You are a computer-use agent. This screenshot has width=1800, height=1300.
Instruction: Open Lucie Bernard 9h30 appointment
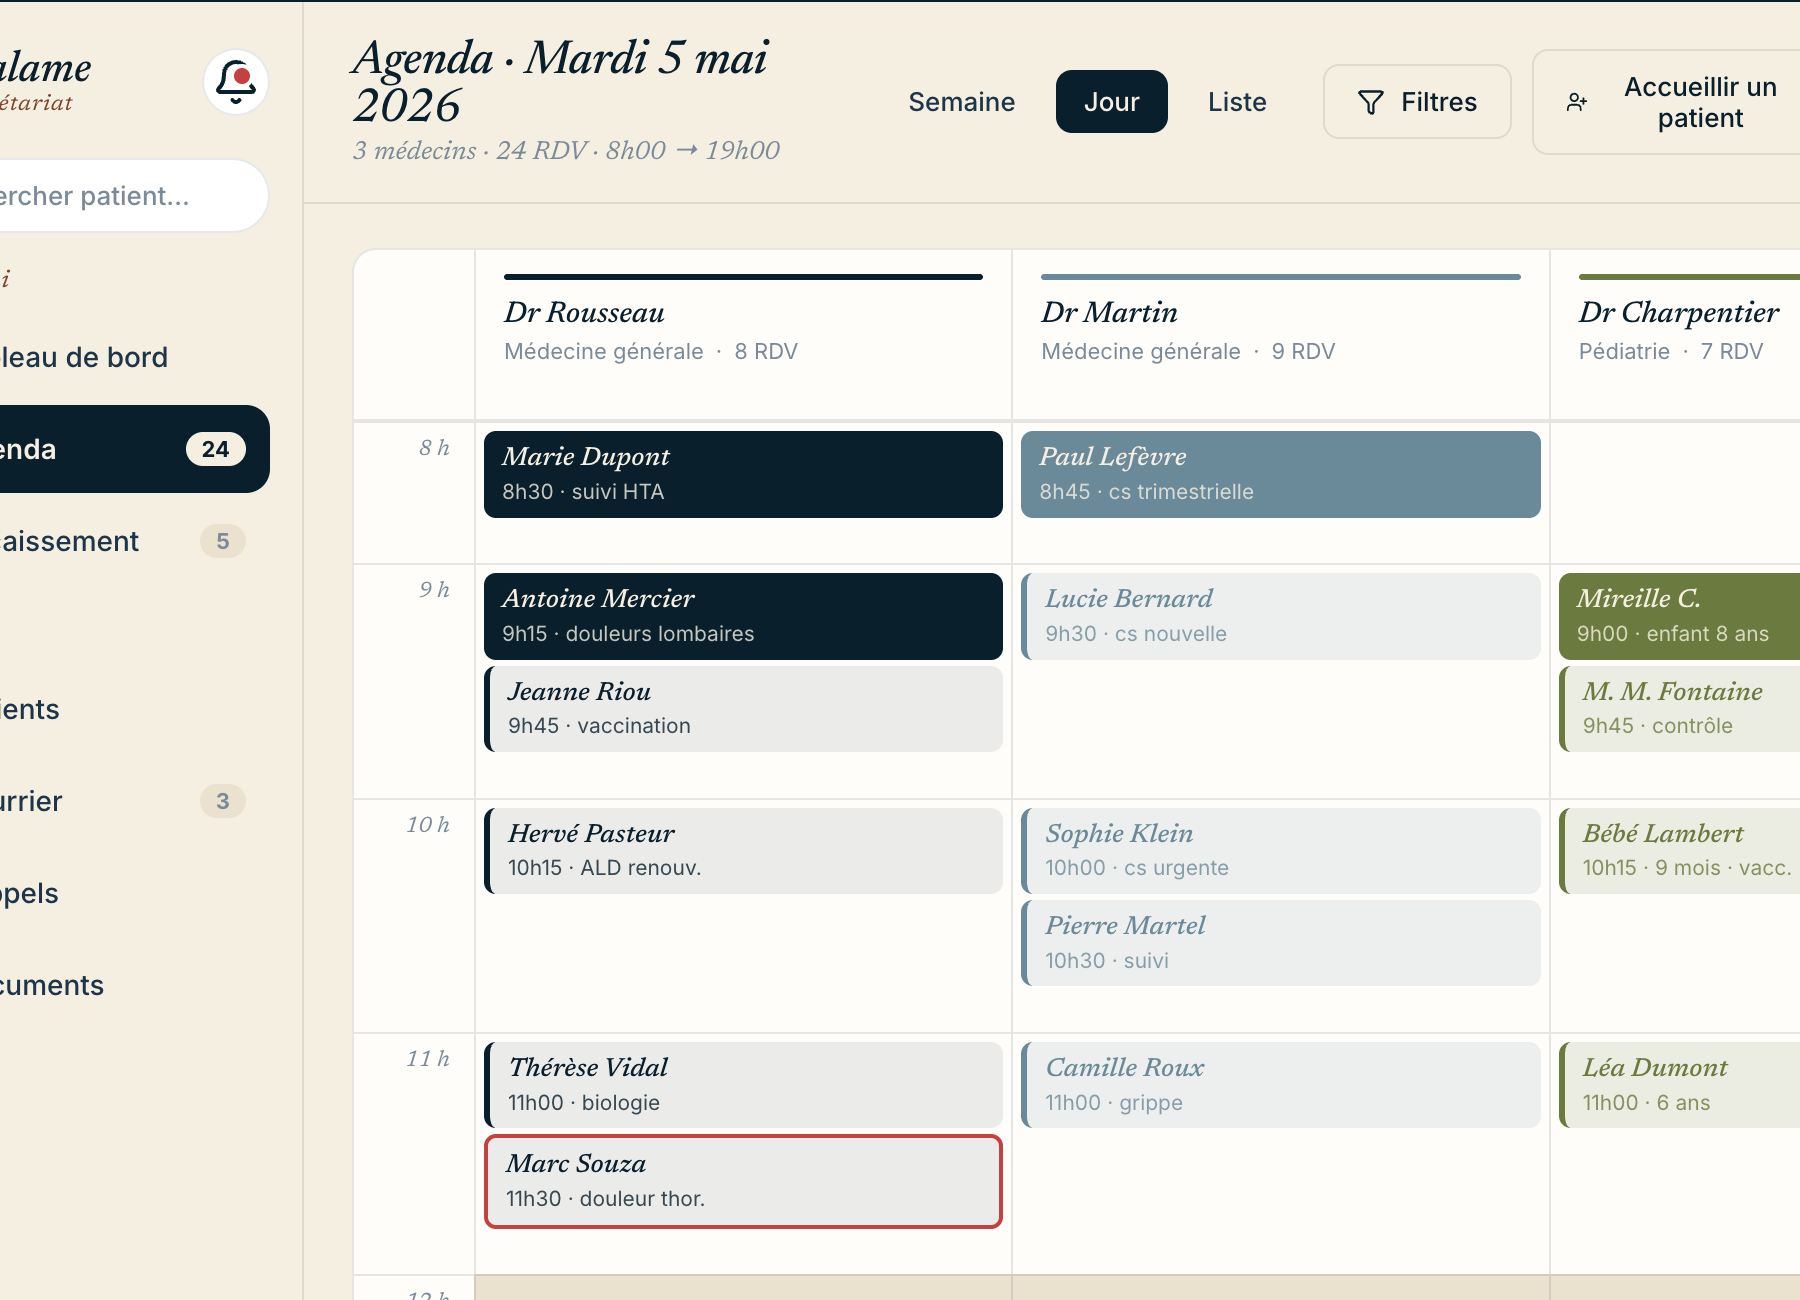(1280, 616)
